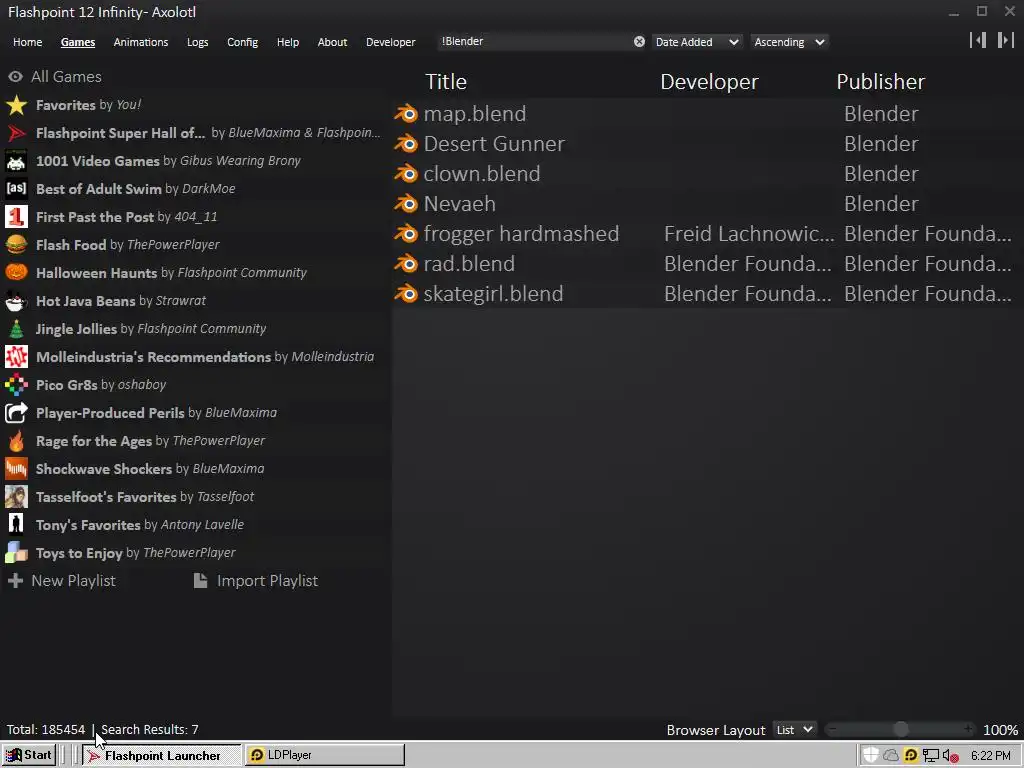Open the Games tab
1024x768 pixels.
78,42
